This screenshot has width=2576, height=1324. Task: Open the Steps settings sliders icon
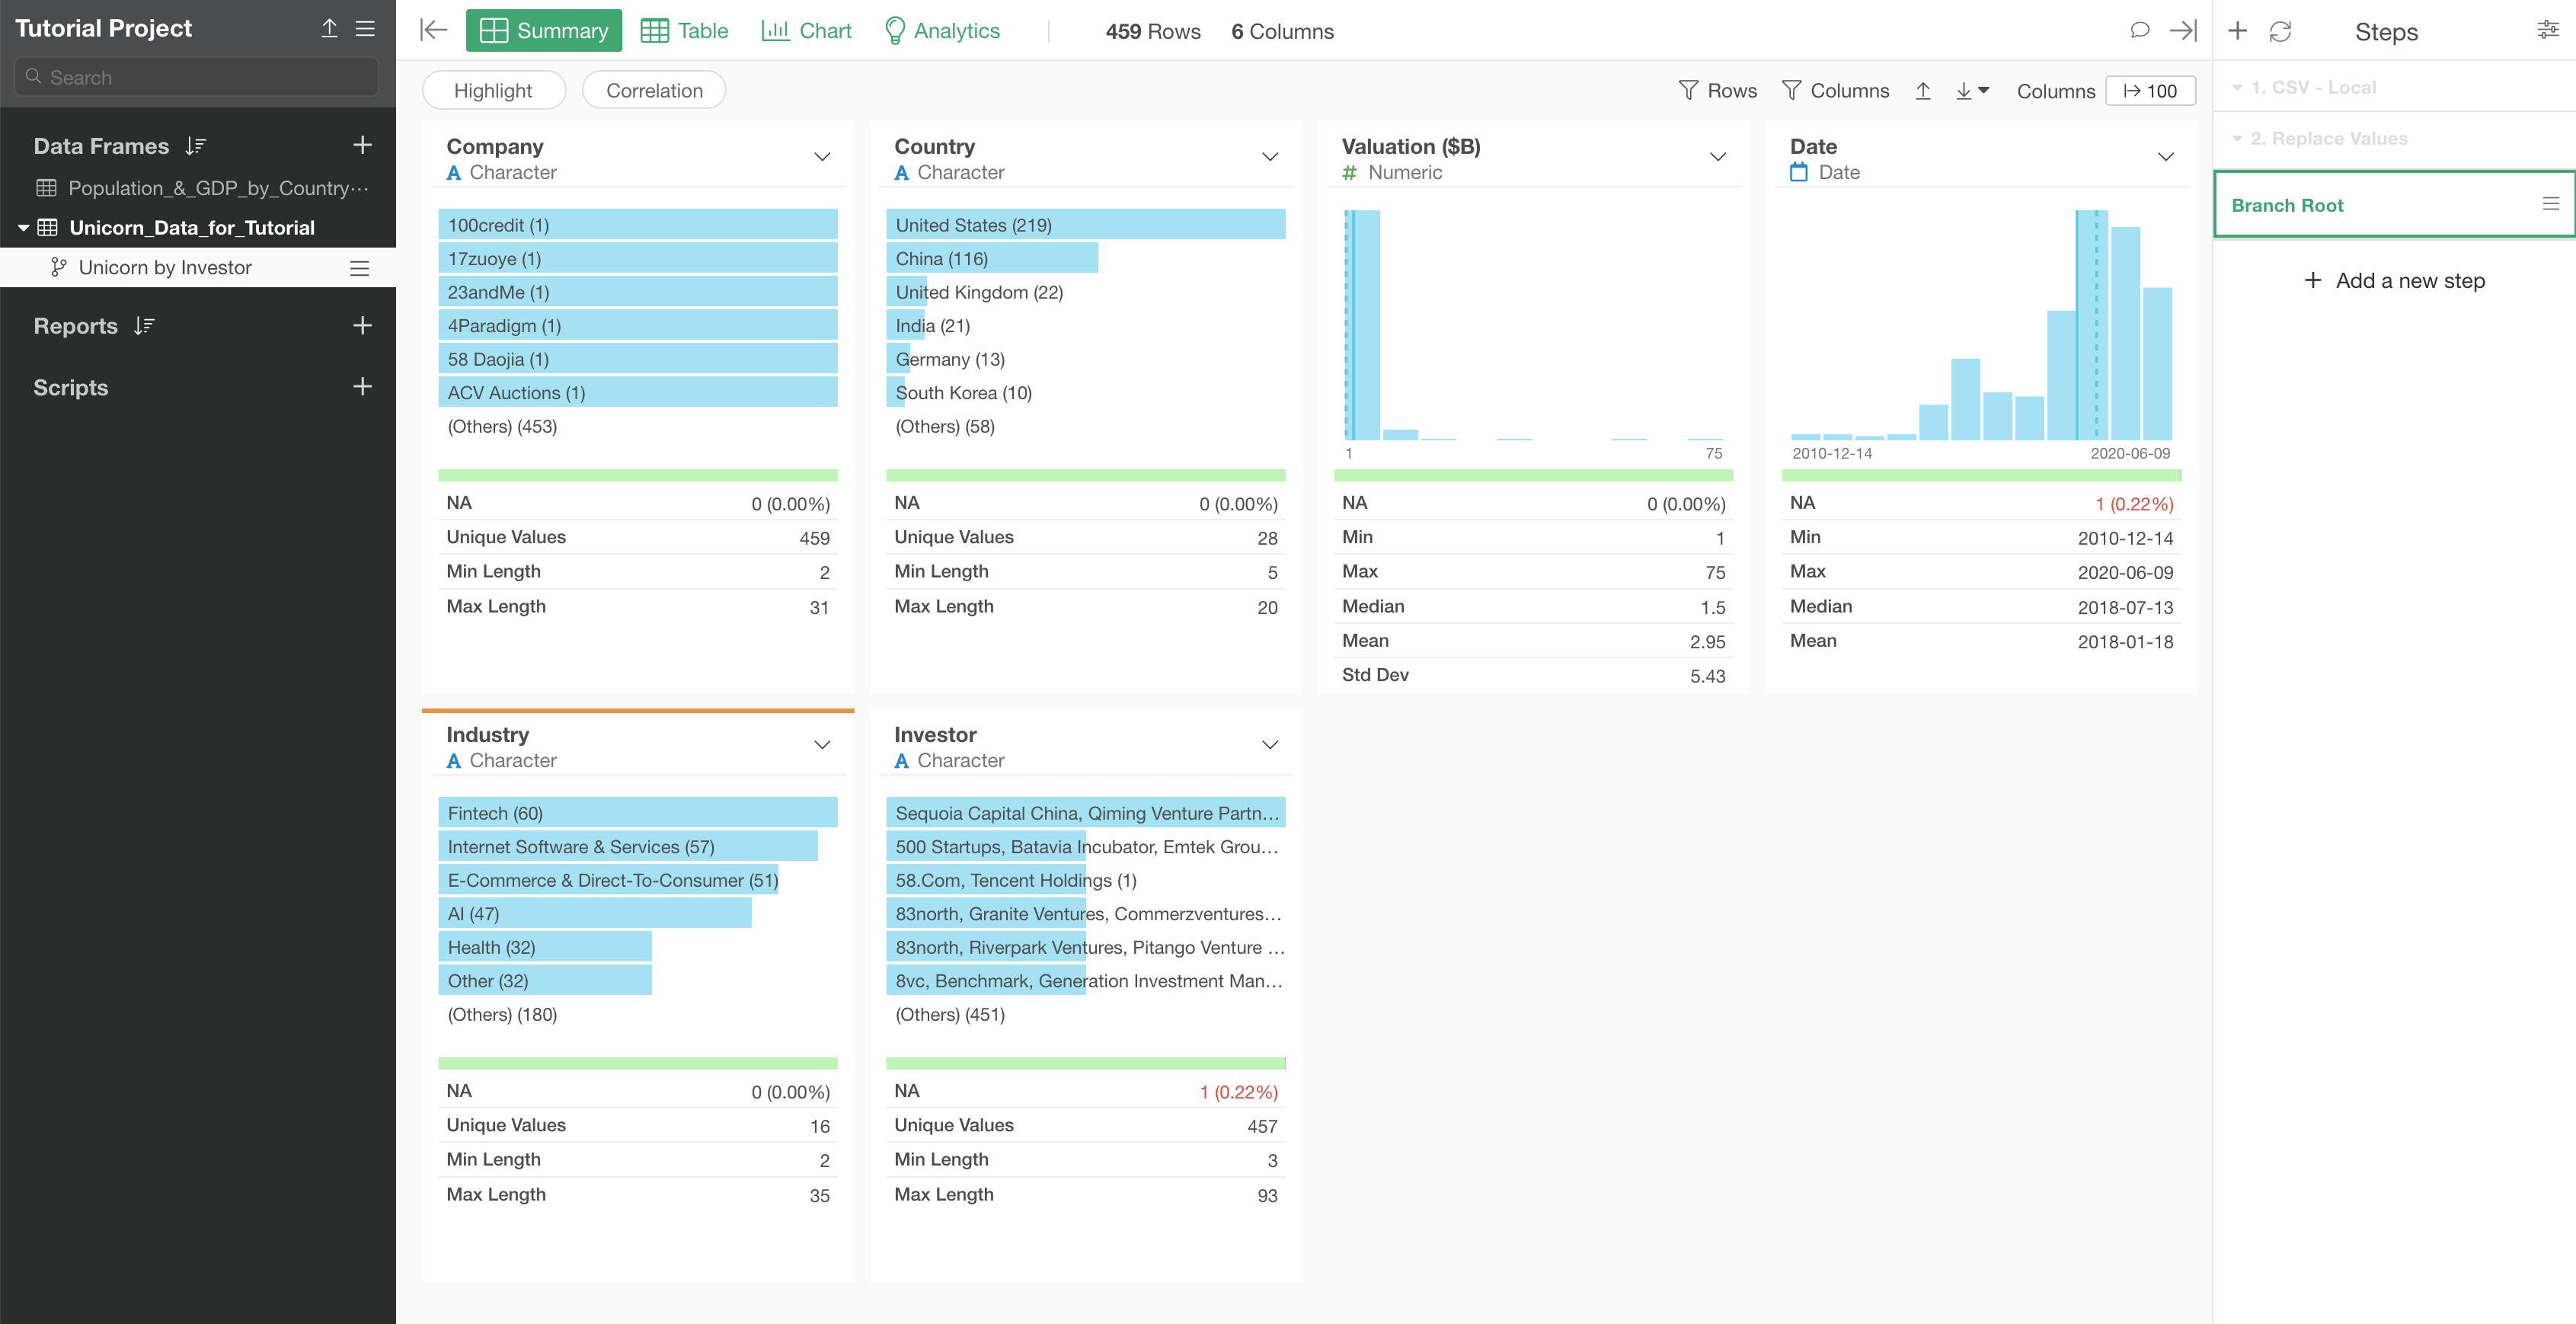[2547, 30]
